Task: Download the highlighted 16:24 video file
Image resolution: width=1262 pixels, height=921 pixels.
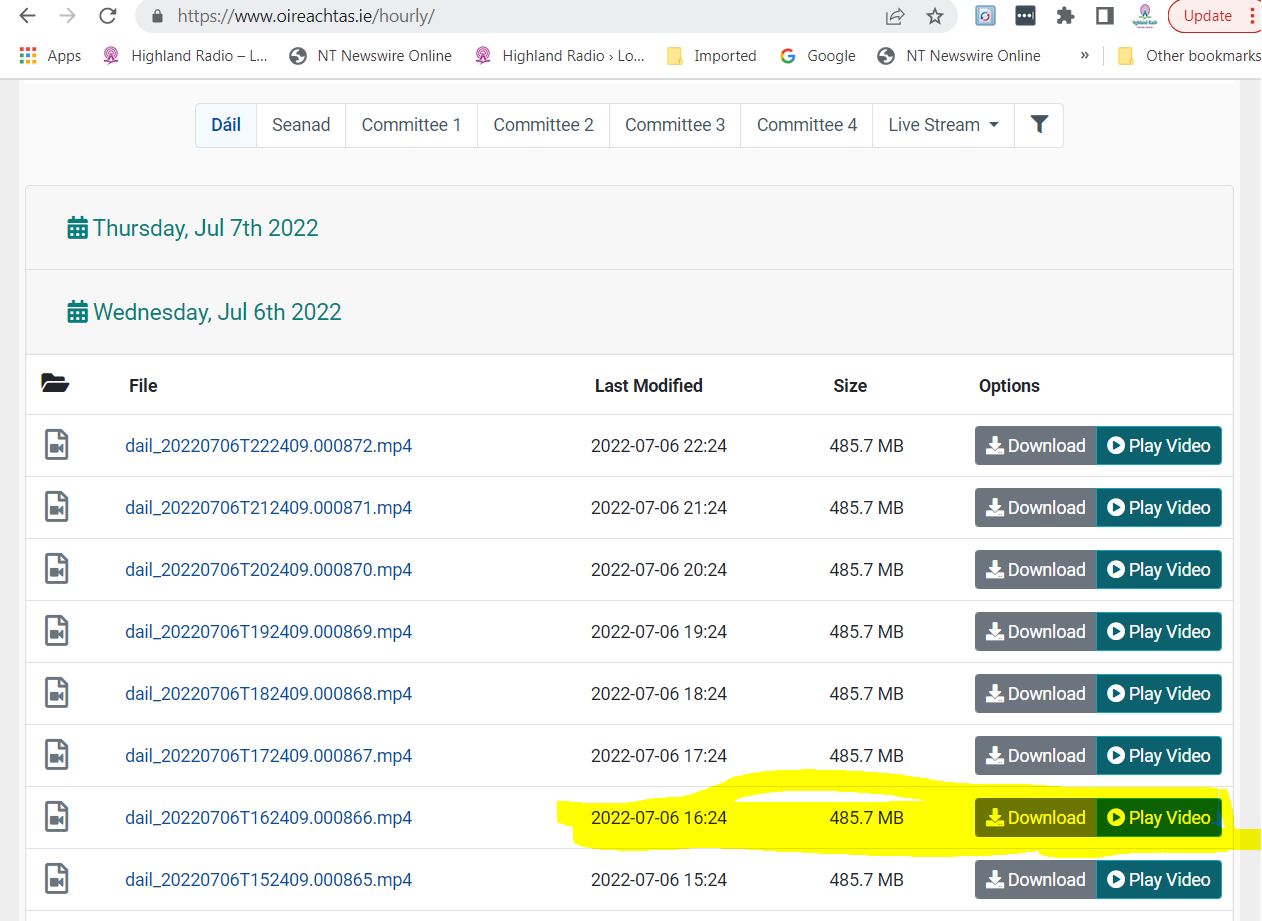Action: coord(1035,818)
